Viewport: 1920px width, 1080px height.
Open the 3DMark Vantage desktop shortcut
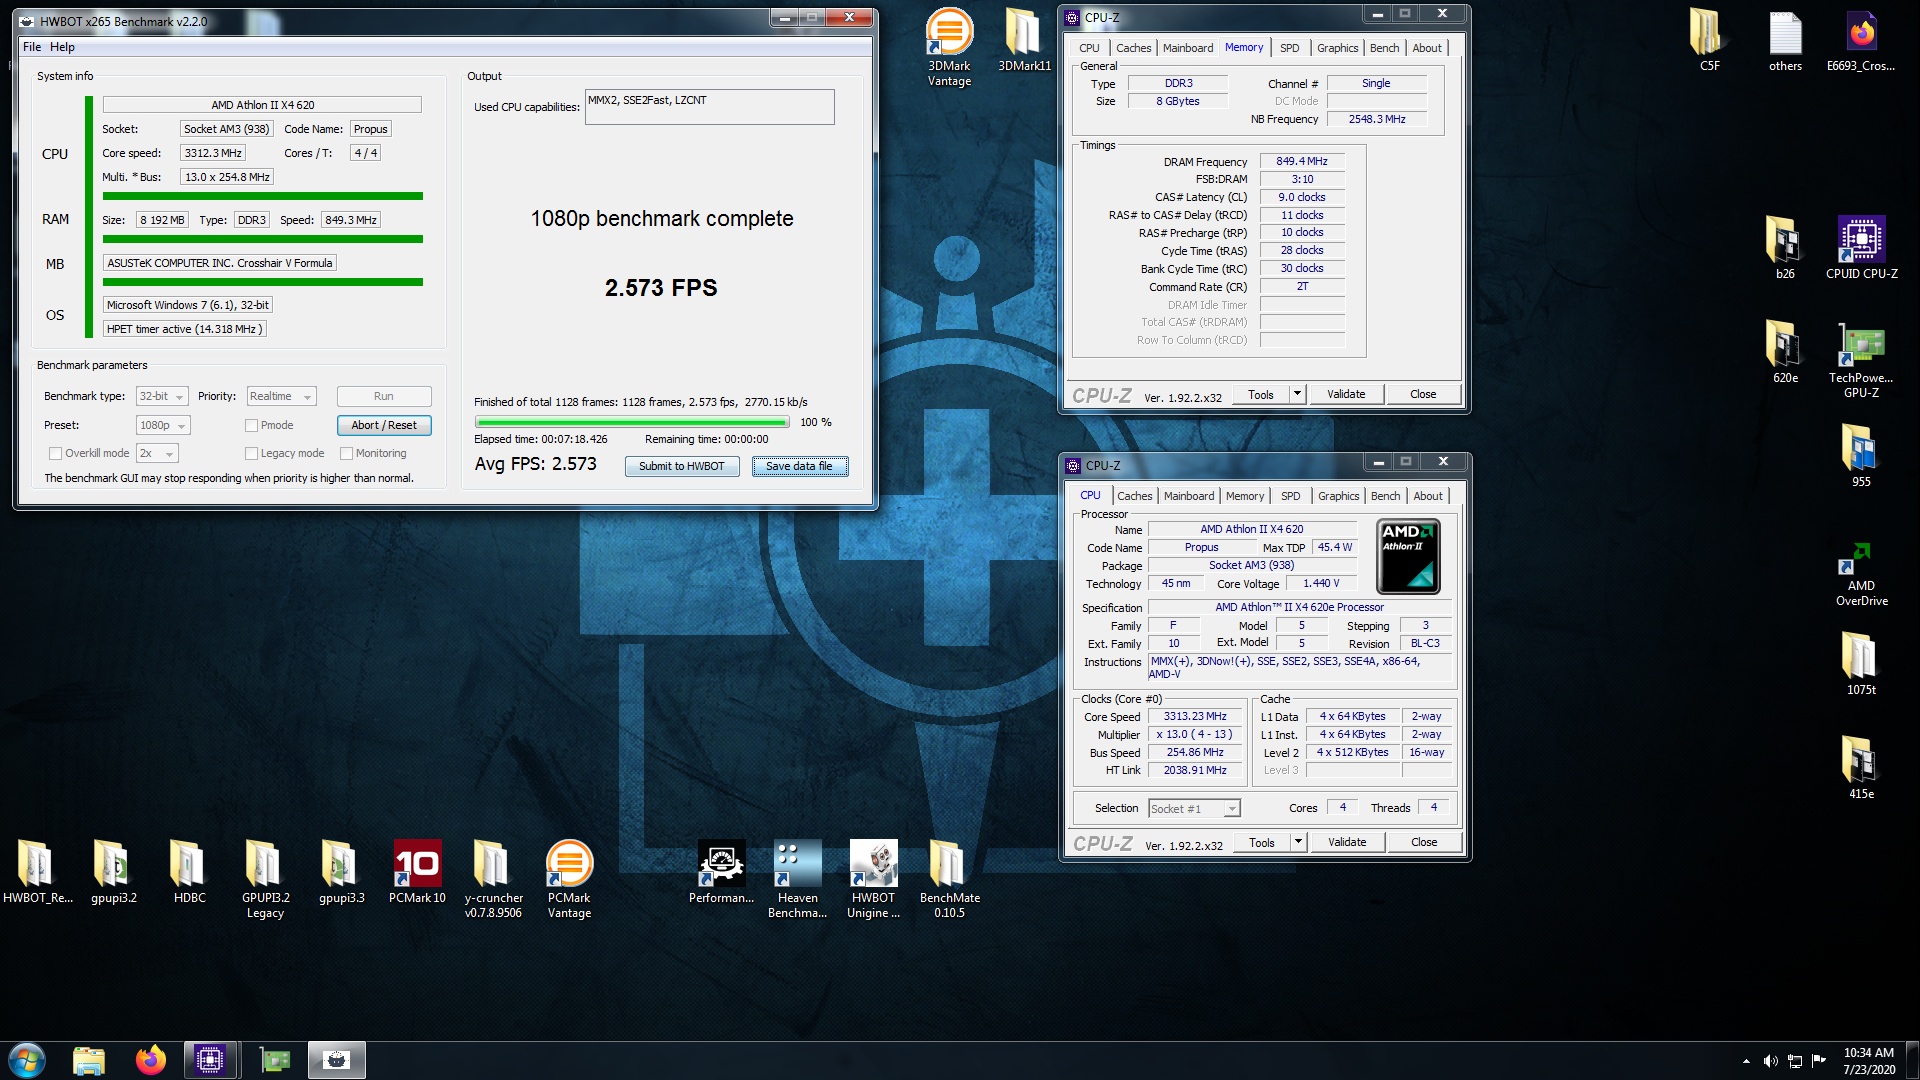point(949,47)
